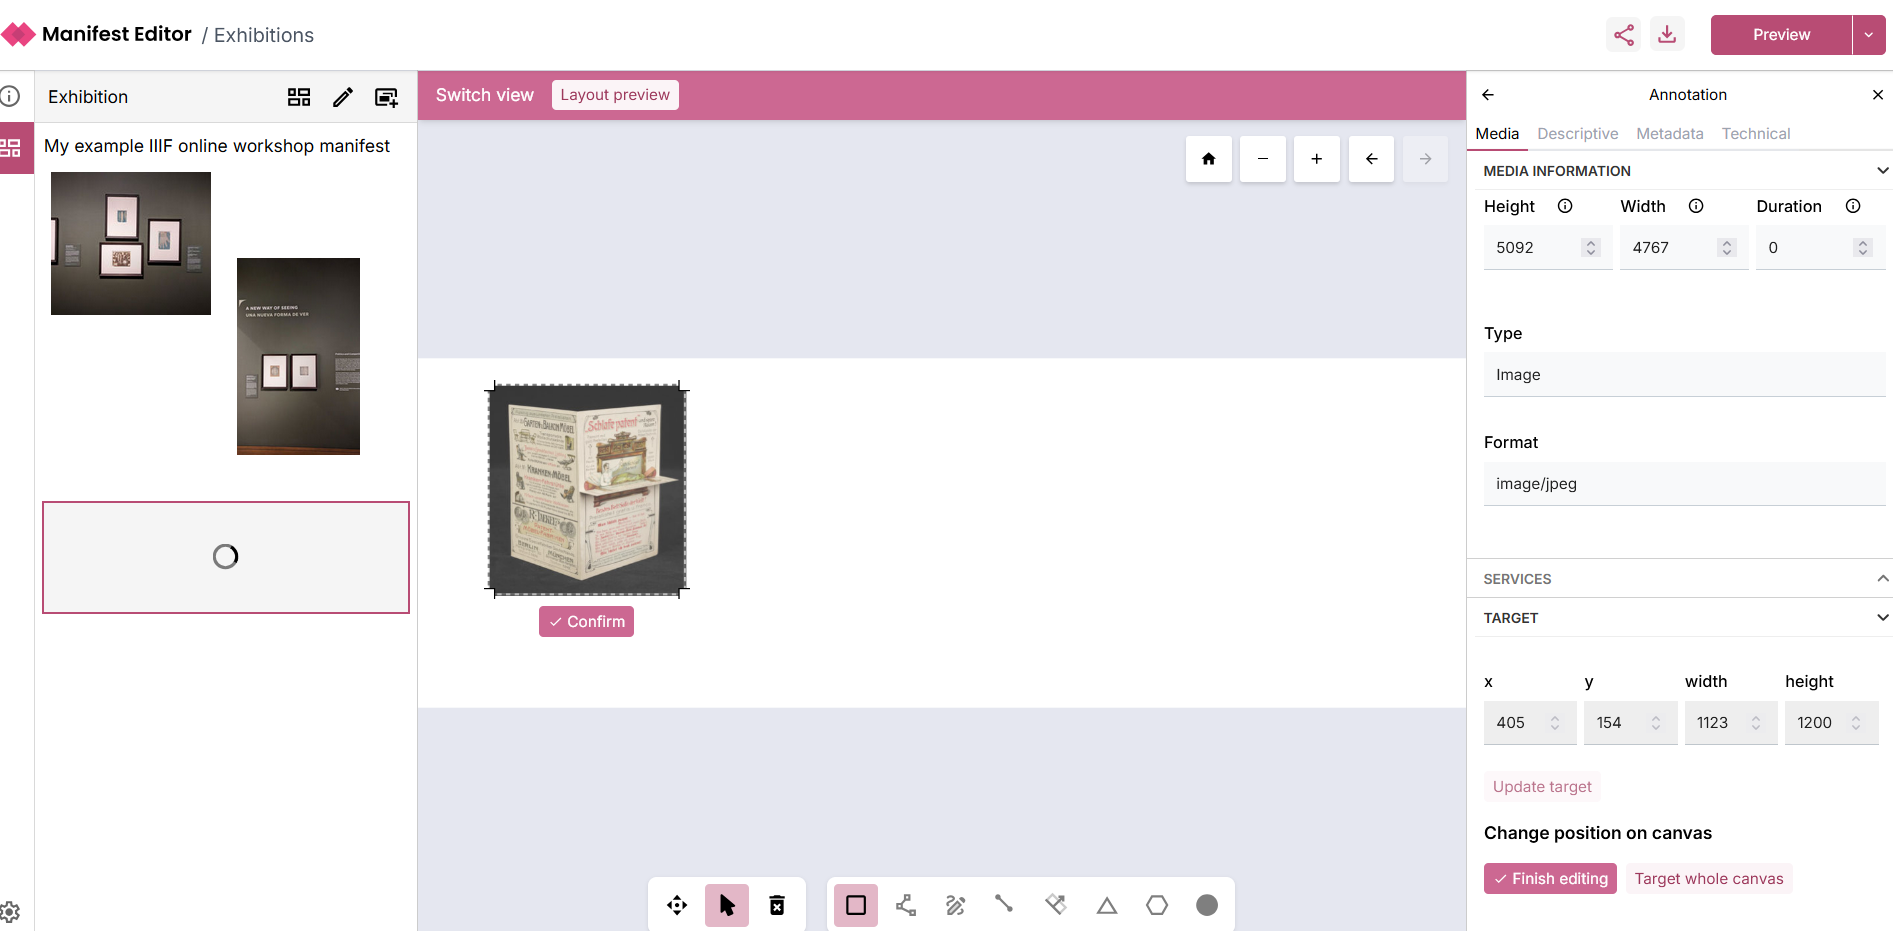Open the Technical tab
Screen dimensions: 1893x931
click(x=1755, y=134)
